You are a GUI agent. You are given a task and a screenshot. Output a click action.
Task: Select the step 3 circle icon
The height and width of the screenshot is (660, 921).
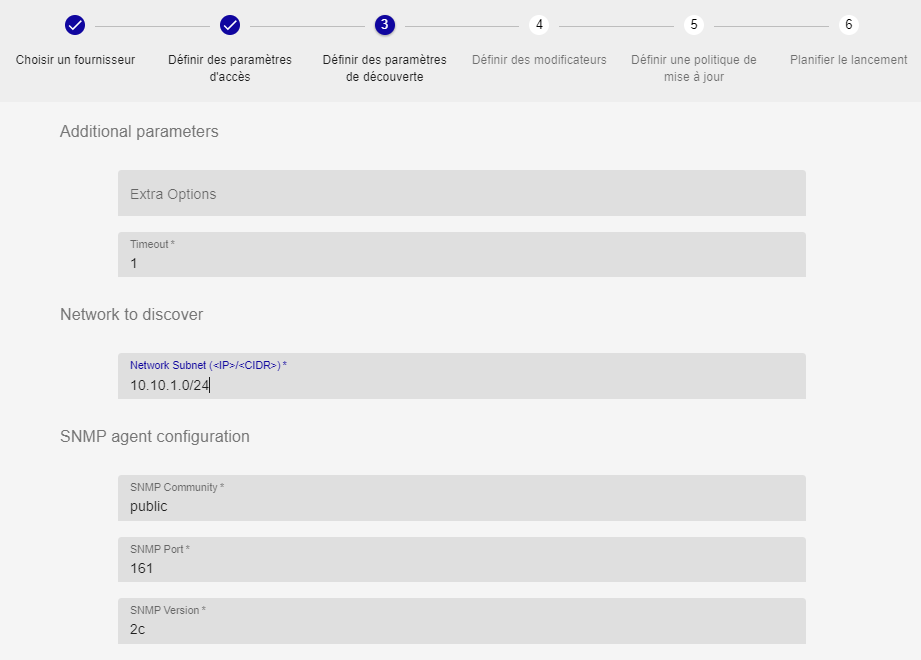384,25
